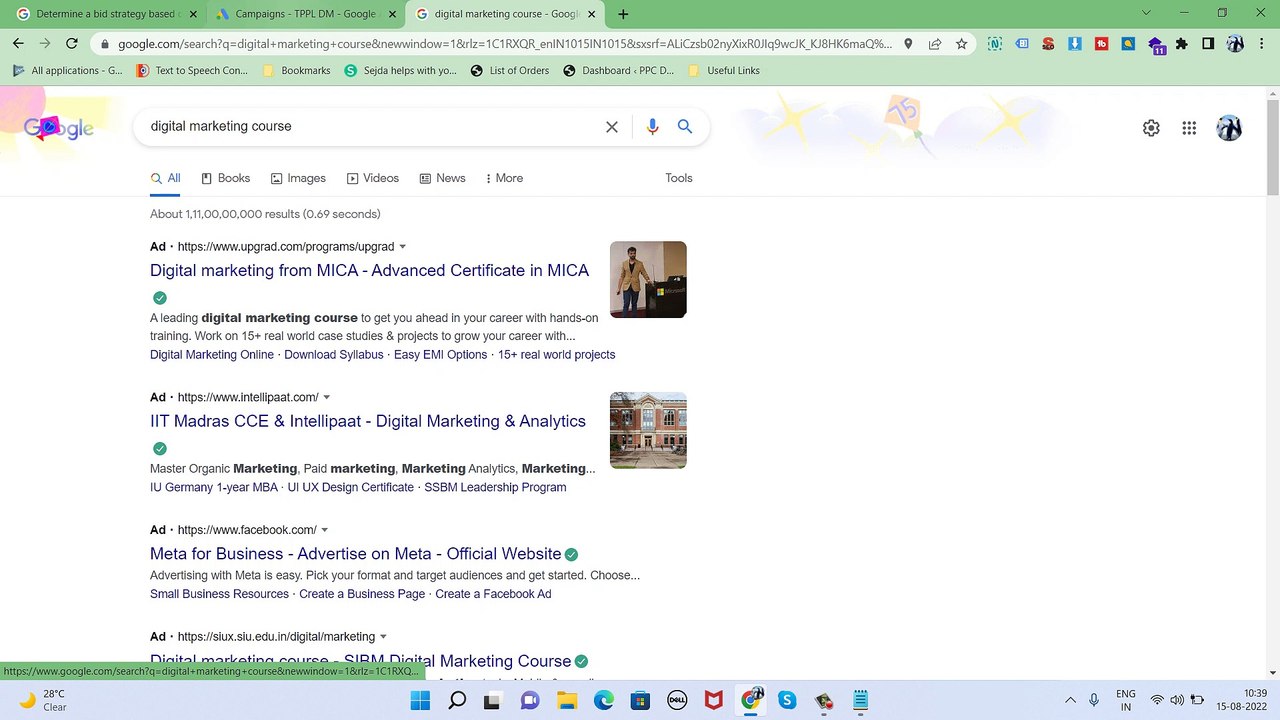This screenshot has height=720, width=1280.
Task: Click Easy EMI Options sitelink
Action: (x=441, y=355)
